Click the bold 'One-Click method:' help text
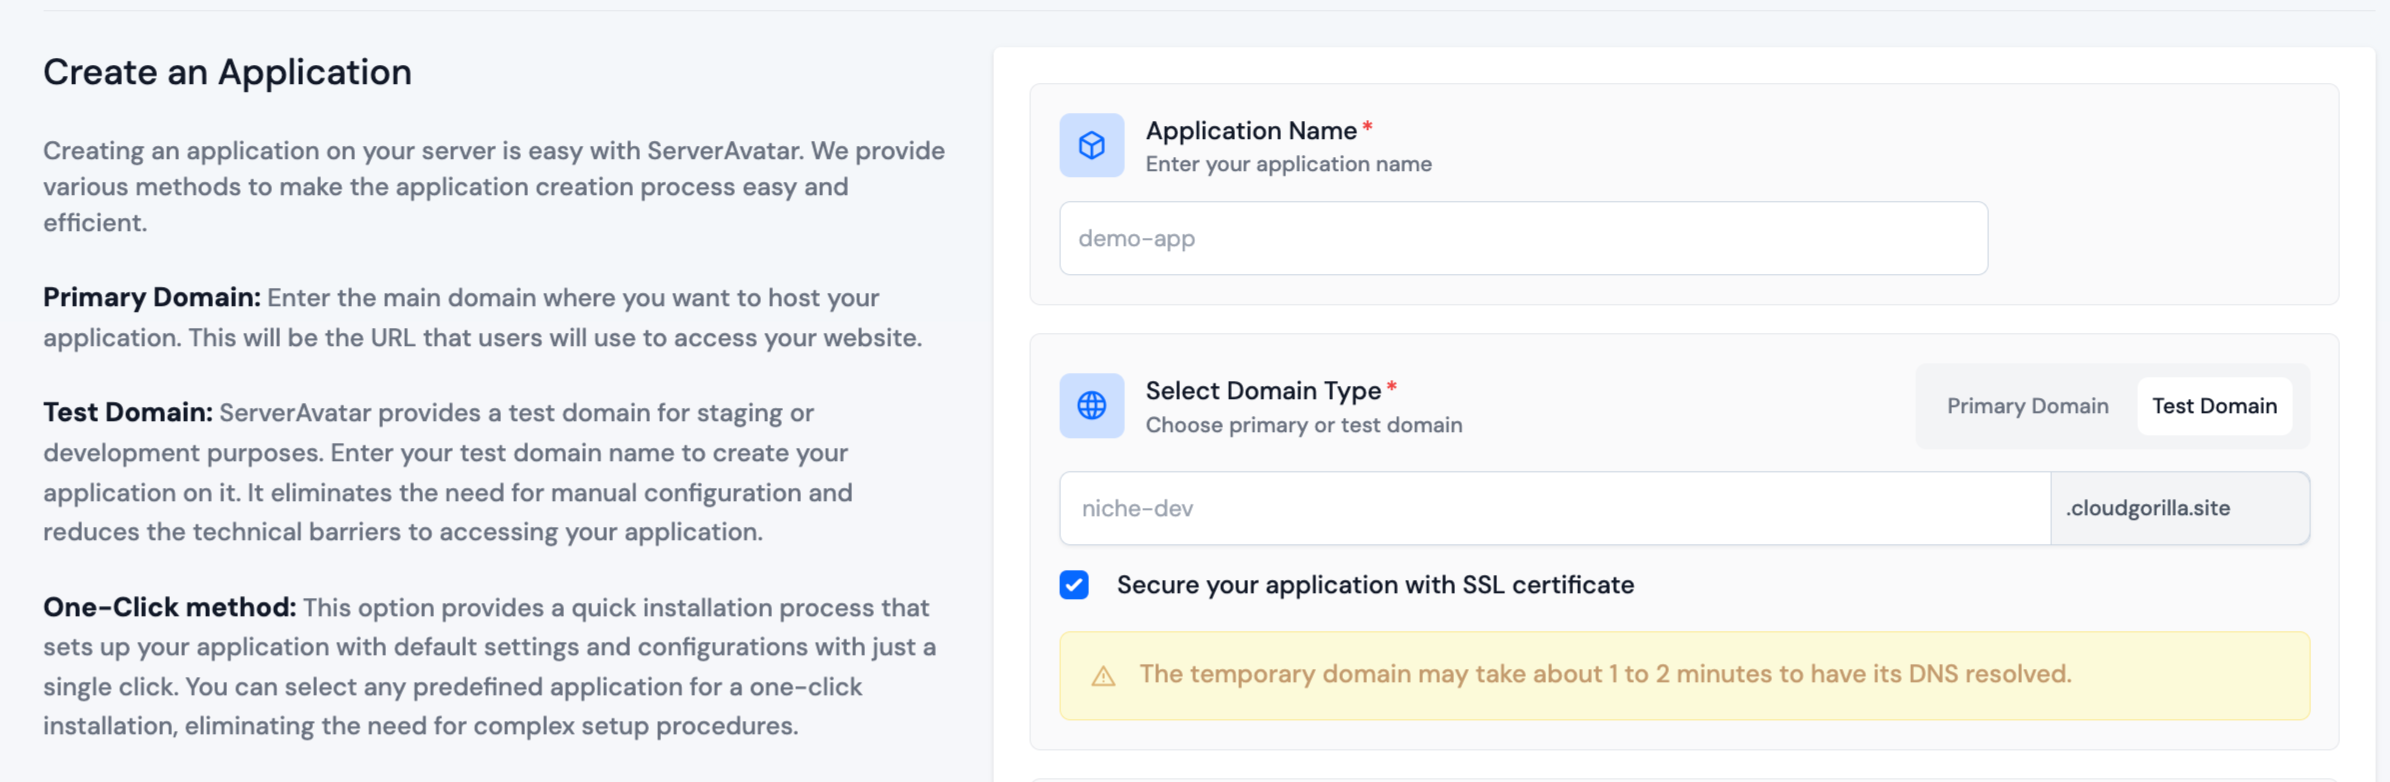The image size is (2390, 782). click(169, 608)
